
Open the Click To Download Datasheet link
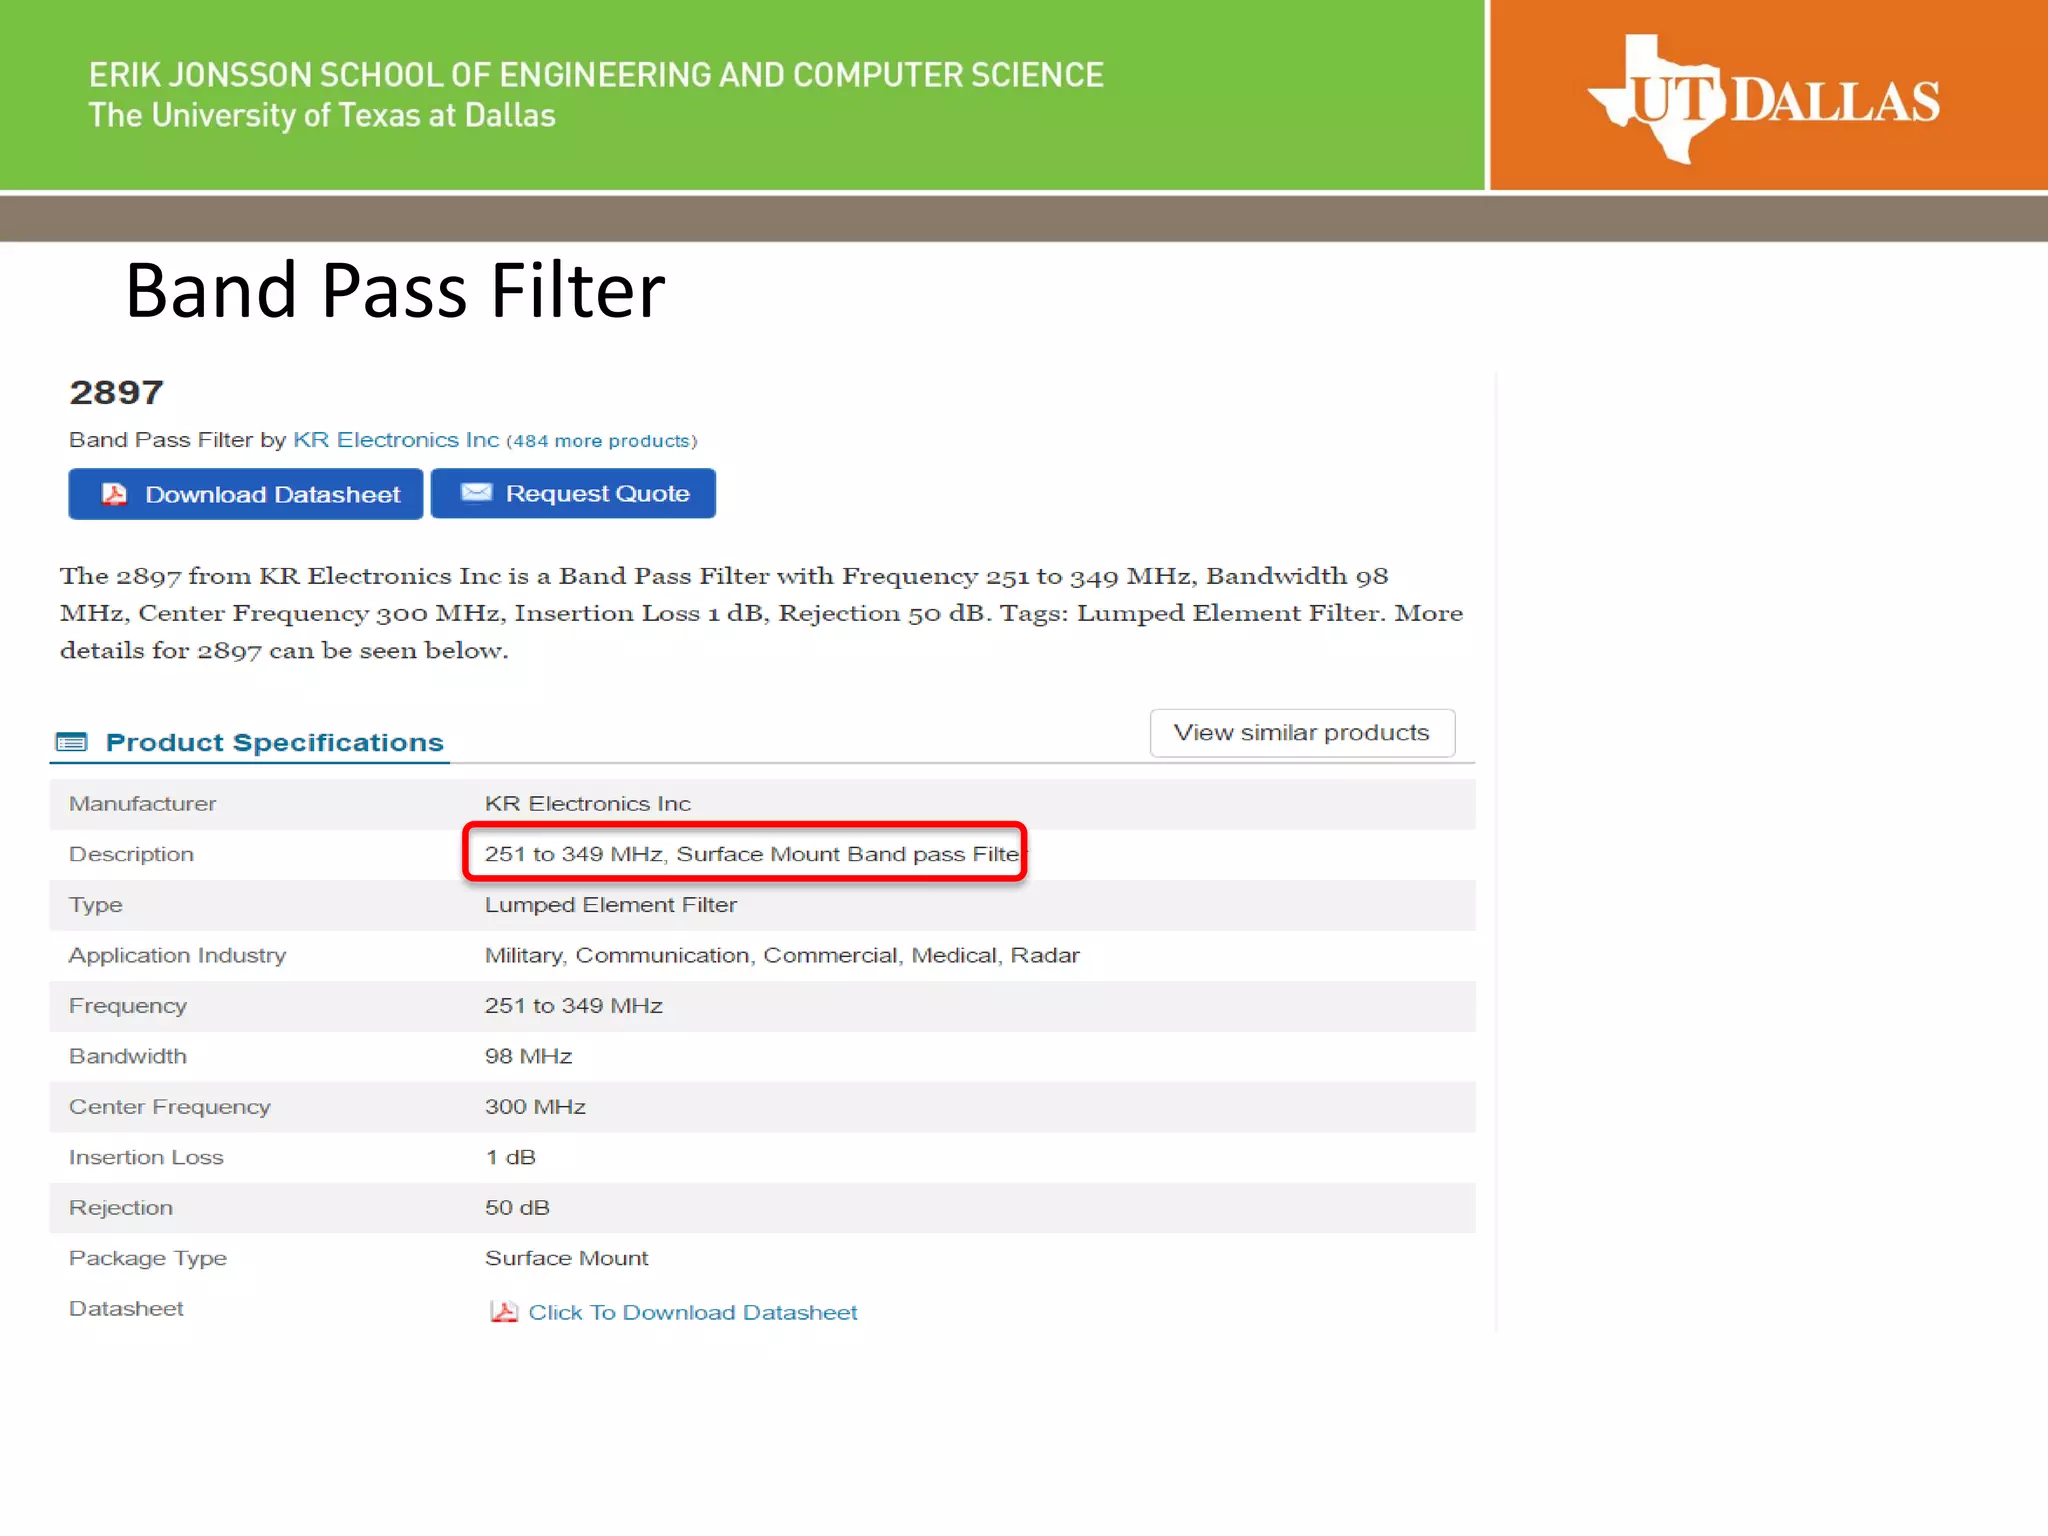tap(693, 1312)
